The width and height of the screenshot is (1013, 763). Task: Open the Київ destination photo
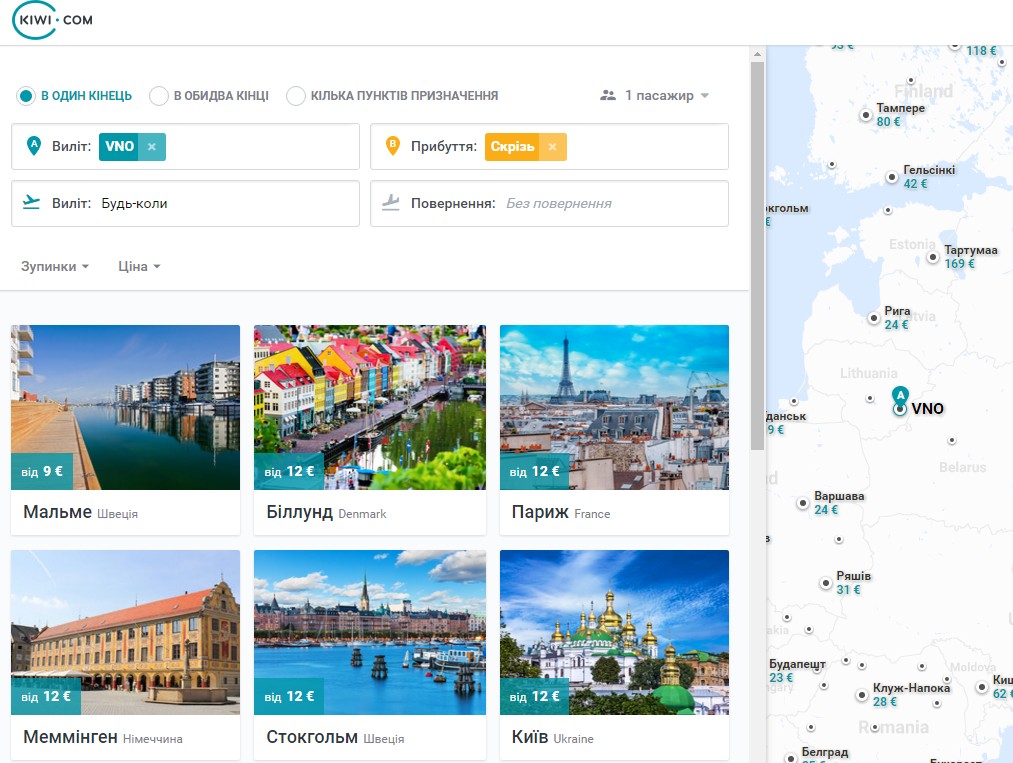coord(614,632)
